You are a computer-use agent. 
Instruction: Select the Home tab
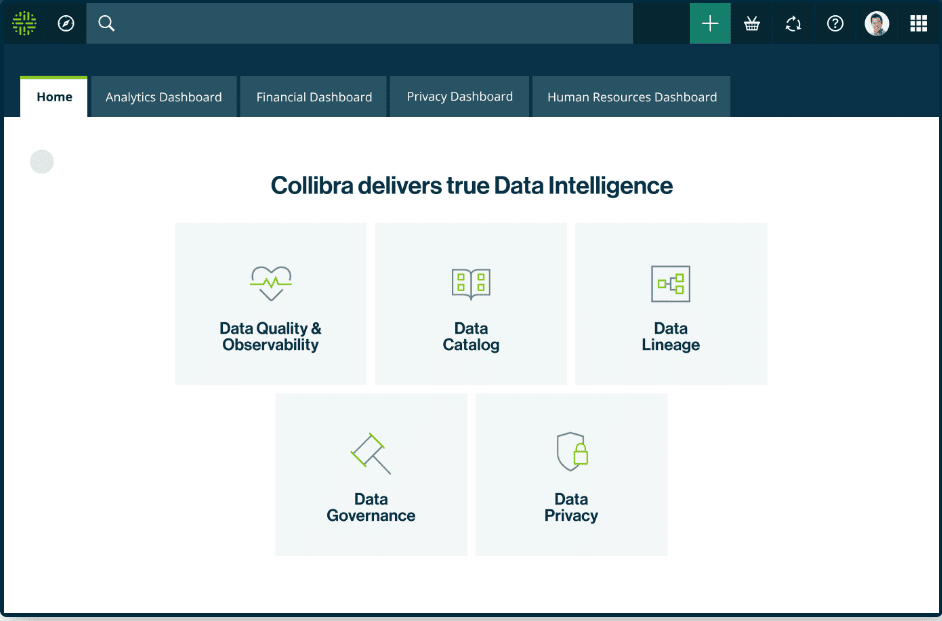point(54,97)
